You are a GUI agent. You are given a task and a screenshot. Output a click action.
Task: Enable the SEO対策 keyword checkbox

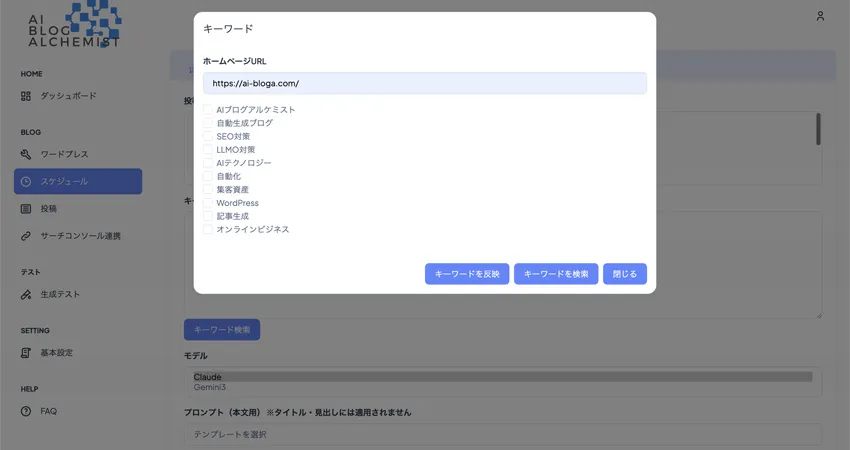208,136
